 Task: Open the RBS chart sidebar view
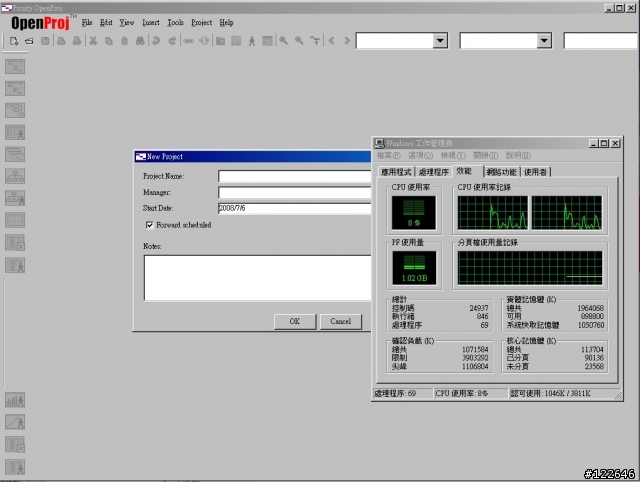tap(15, 198)
